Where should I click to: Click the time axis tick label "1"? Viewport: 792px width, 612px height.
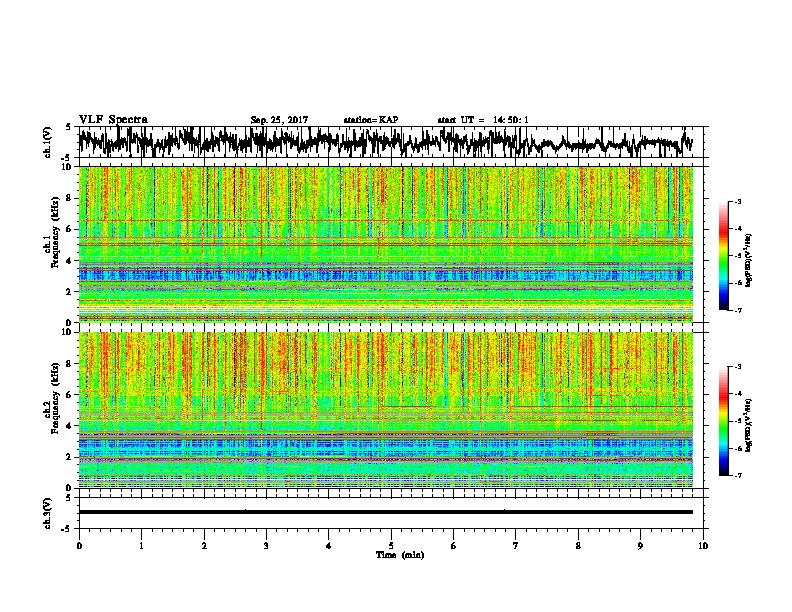coord(141,546)
